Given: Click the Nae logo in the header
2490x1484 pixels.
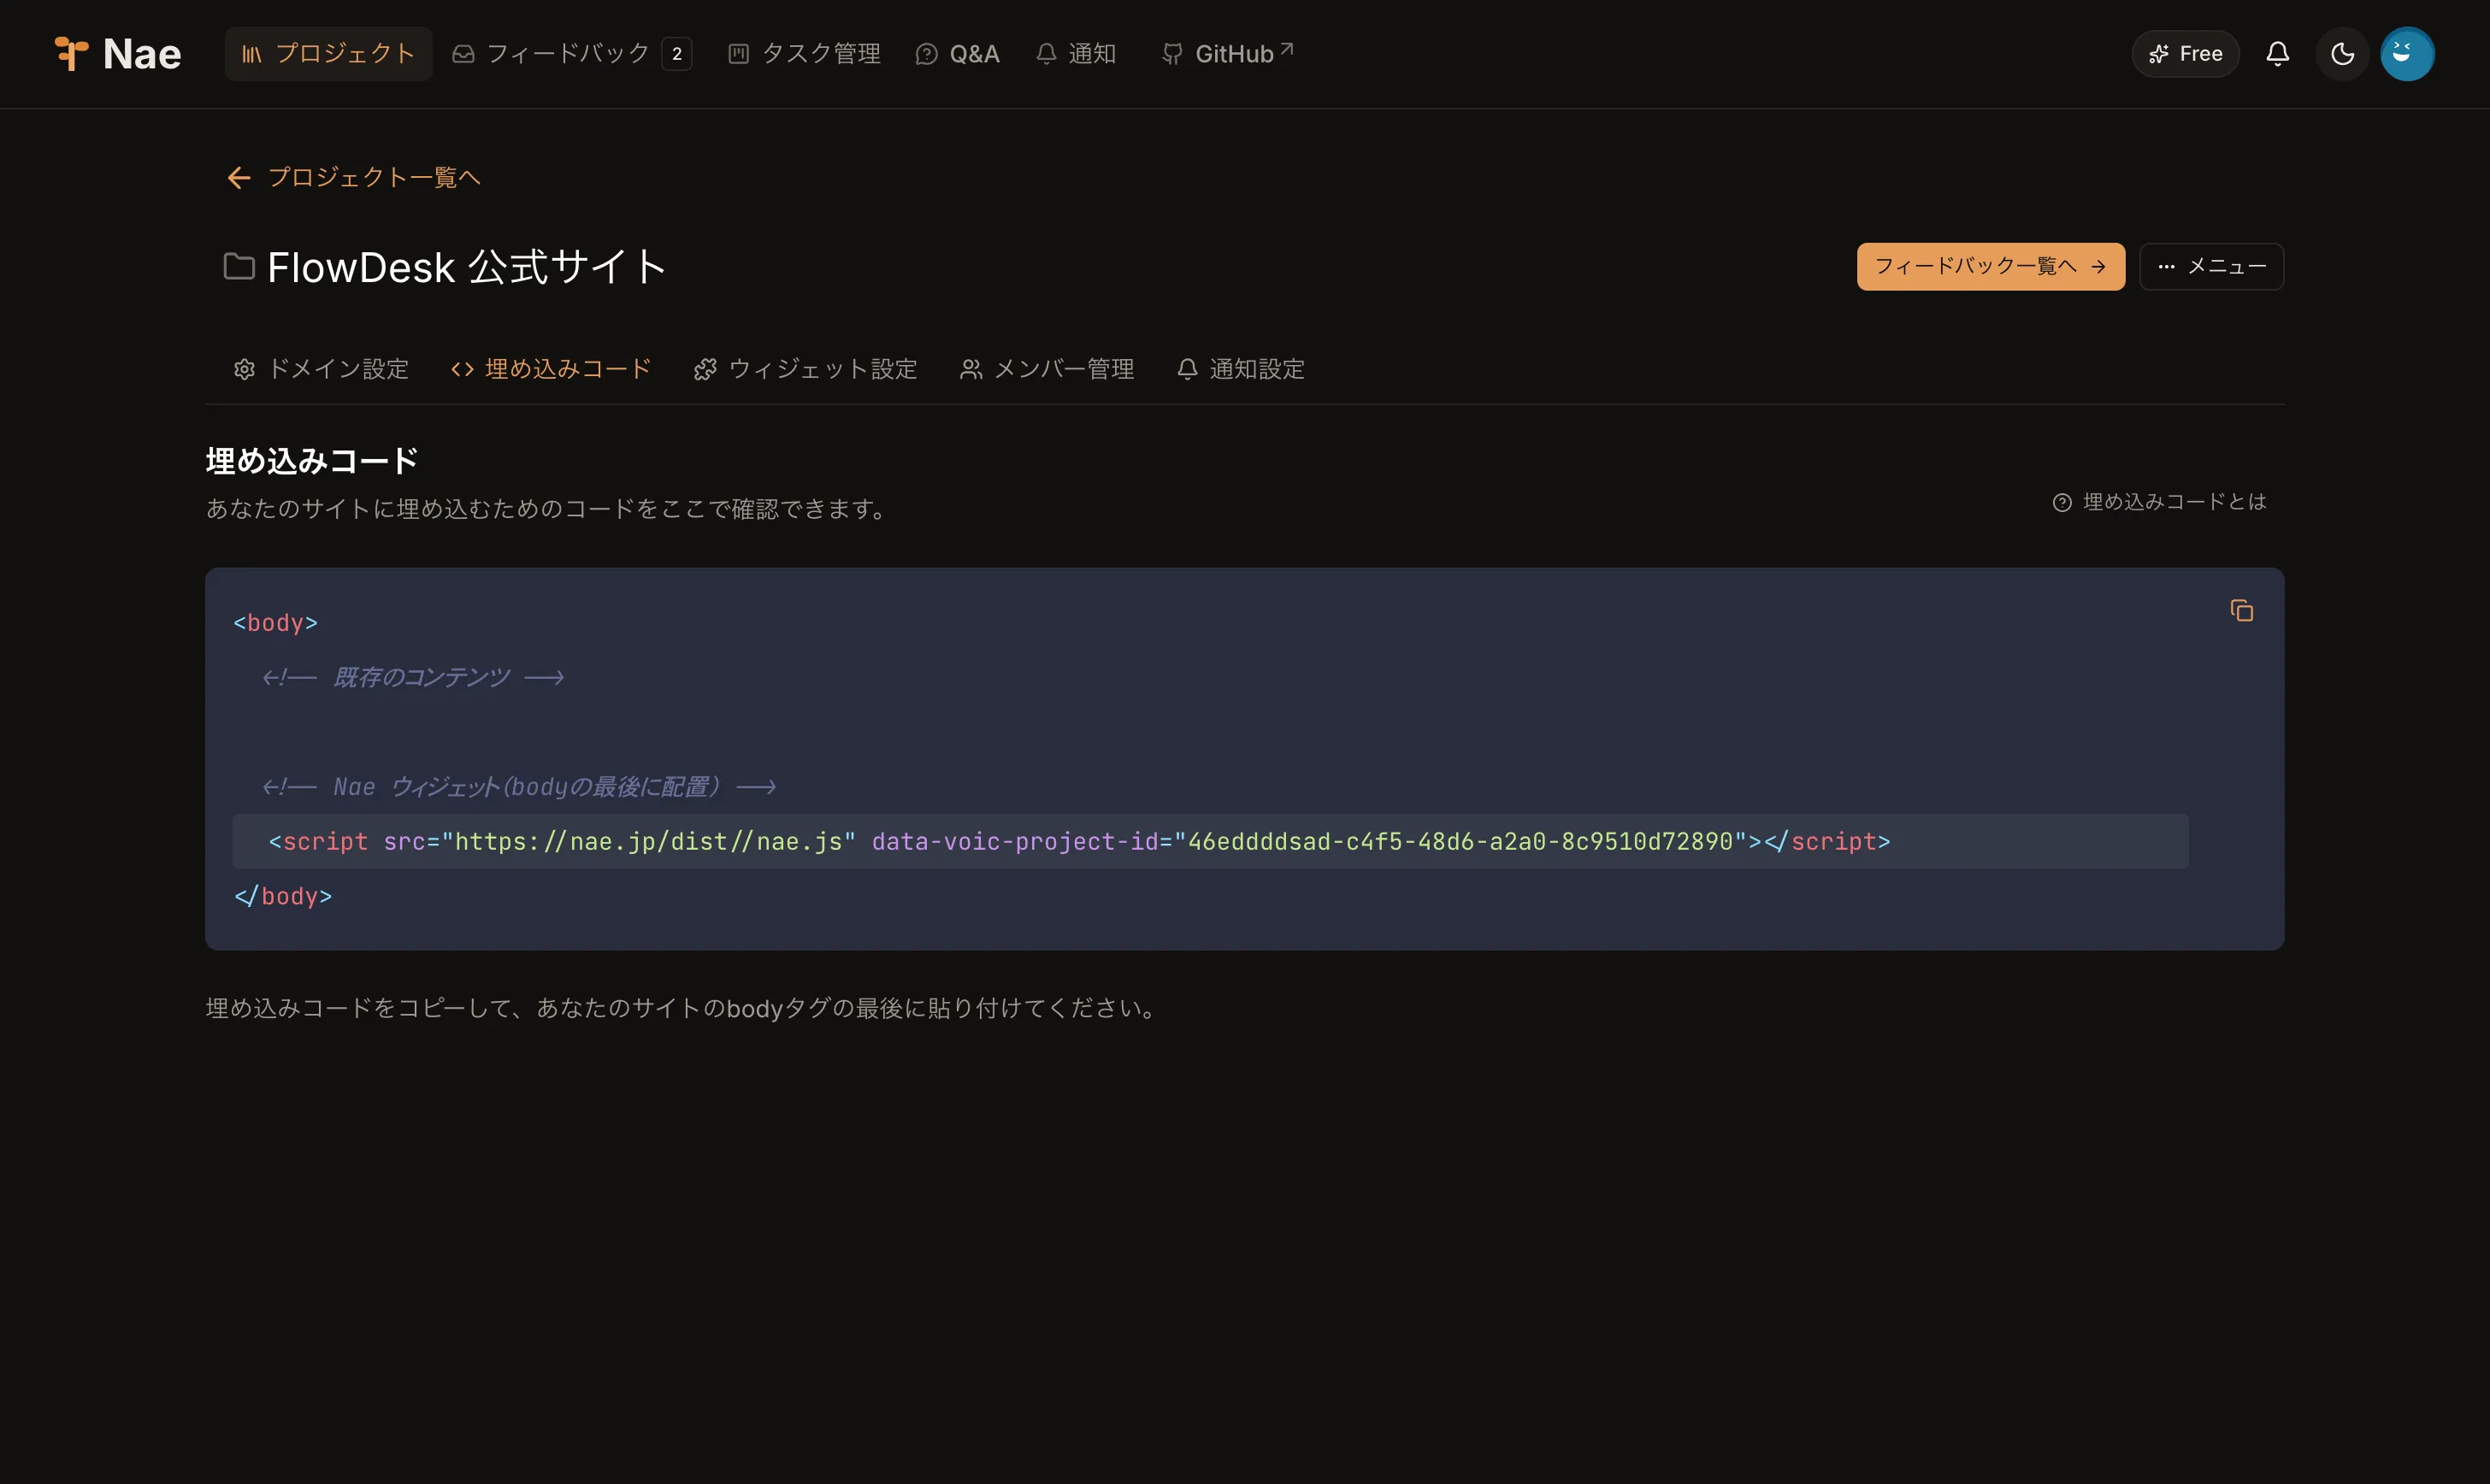Looking at the screenshot, I should pos(117,54).
